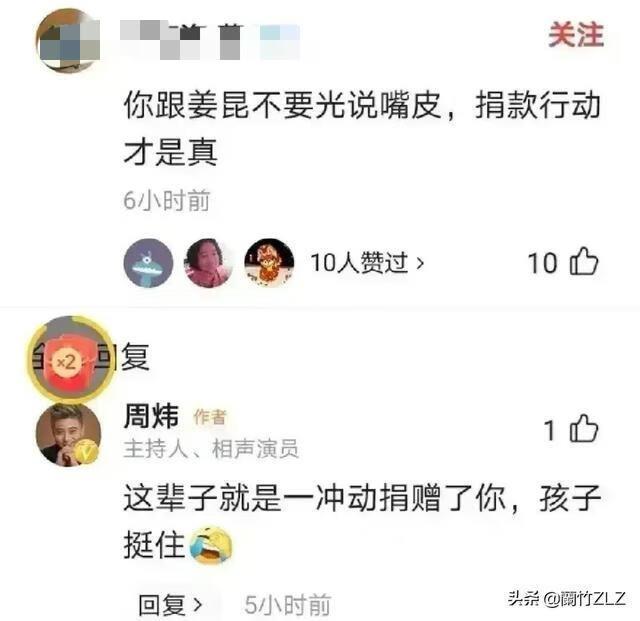Tap the 头条 @蘭竹ZLZ watermark

pyautogui.click(x=567, y=599)
